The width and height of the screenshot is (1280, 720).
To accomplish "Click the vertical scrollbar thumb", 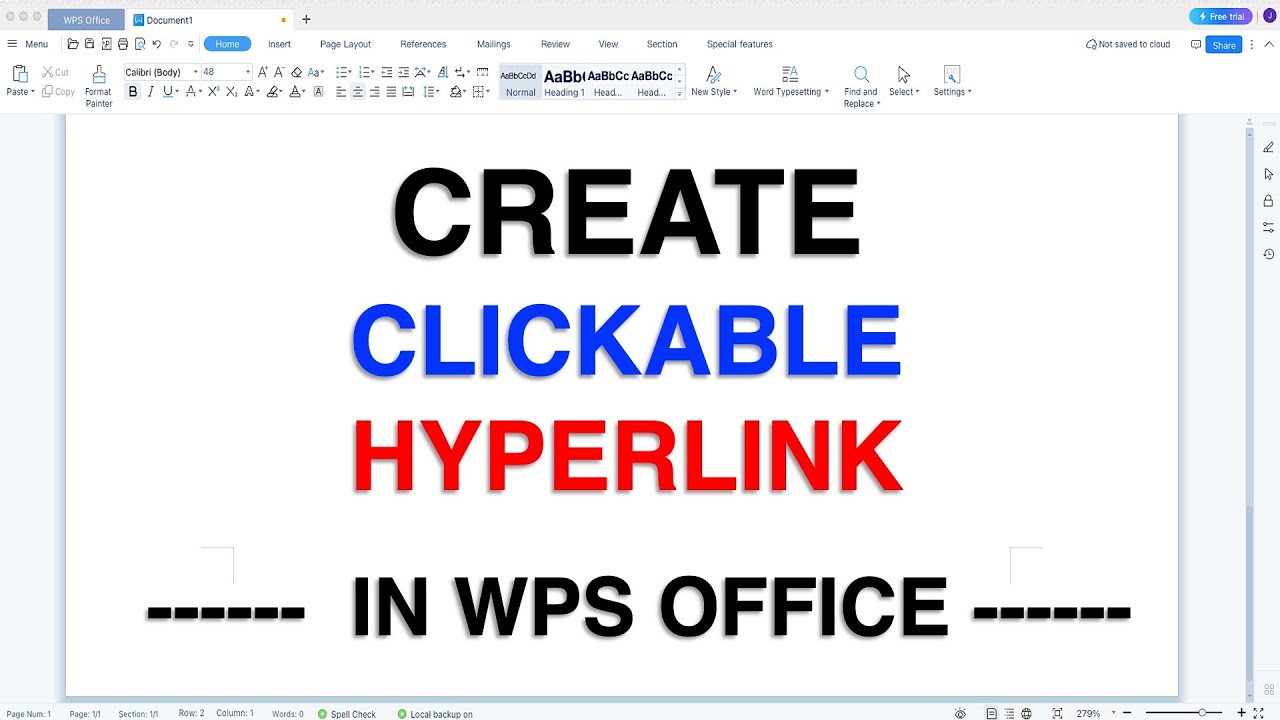I will point(1249,595).
